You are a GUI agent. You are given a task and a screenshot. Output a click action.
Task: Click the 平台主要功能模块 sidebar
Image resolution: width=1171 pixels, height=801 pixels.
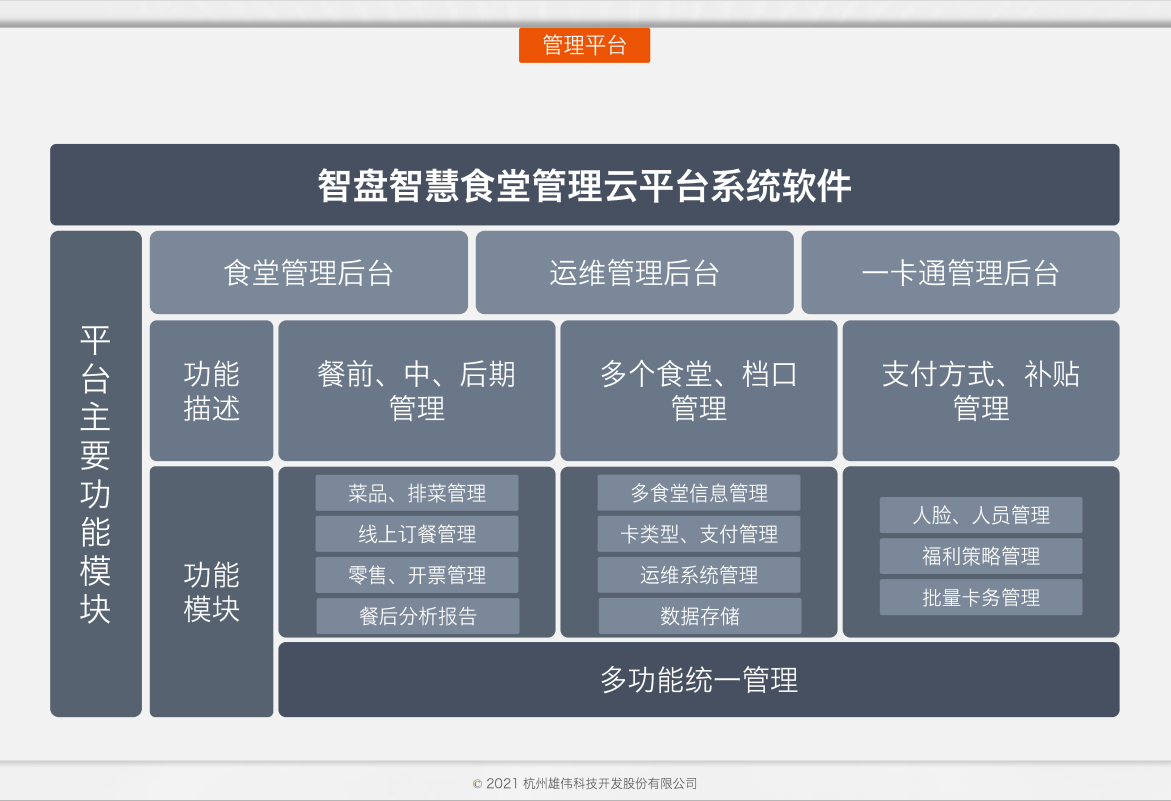[x=96, y=473]
